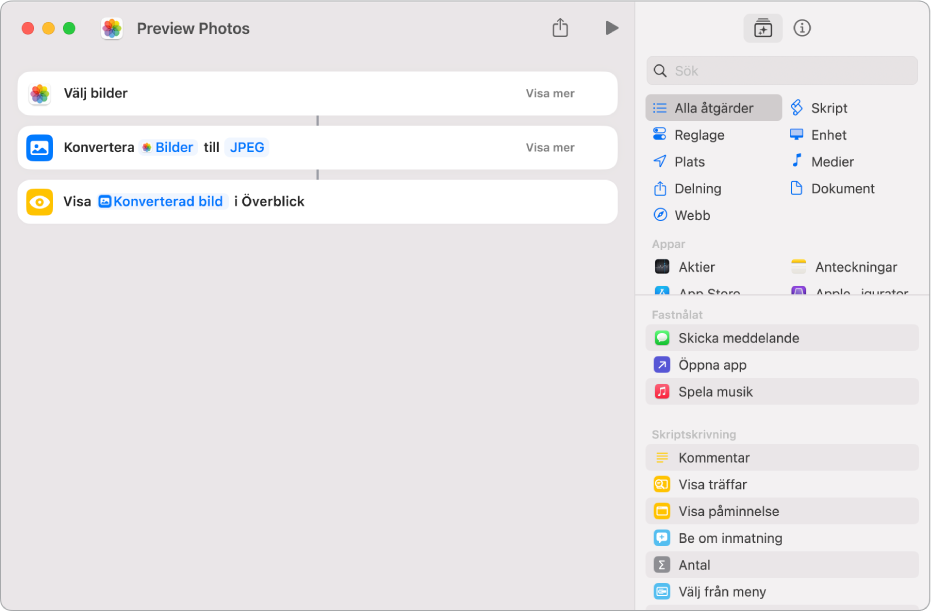Select the Webb category
This screenshot has width=931, height=612.
[681, 215]
